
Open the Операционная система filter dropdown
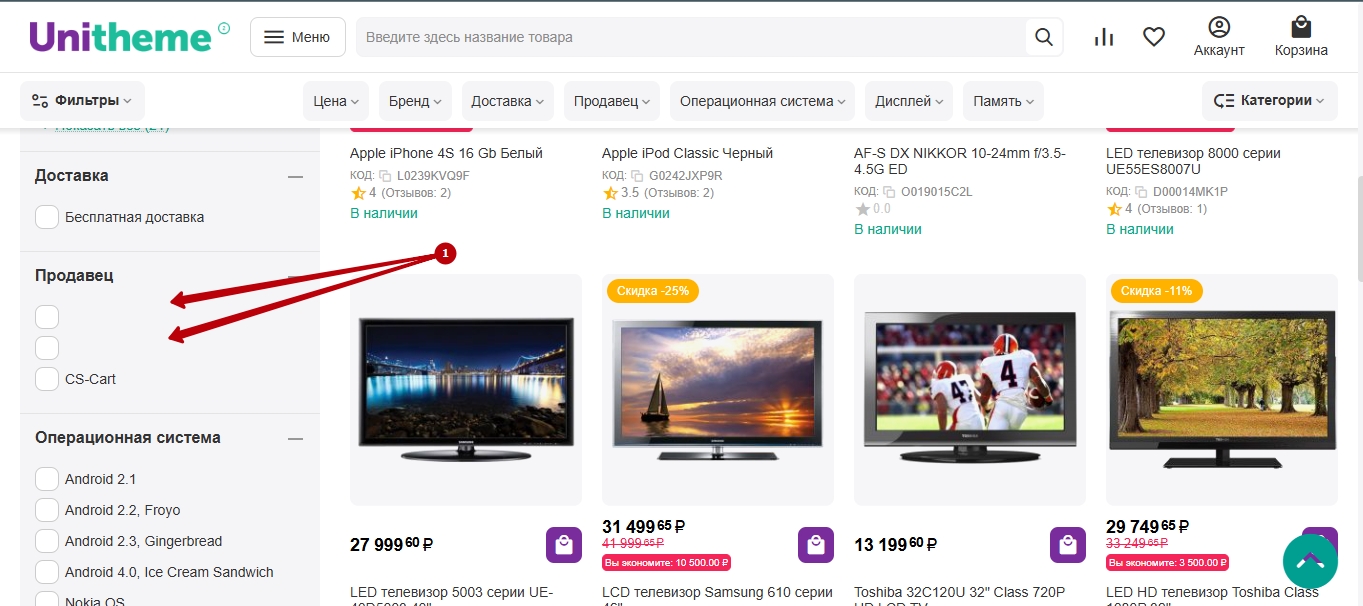(762, 101)
